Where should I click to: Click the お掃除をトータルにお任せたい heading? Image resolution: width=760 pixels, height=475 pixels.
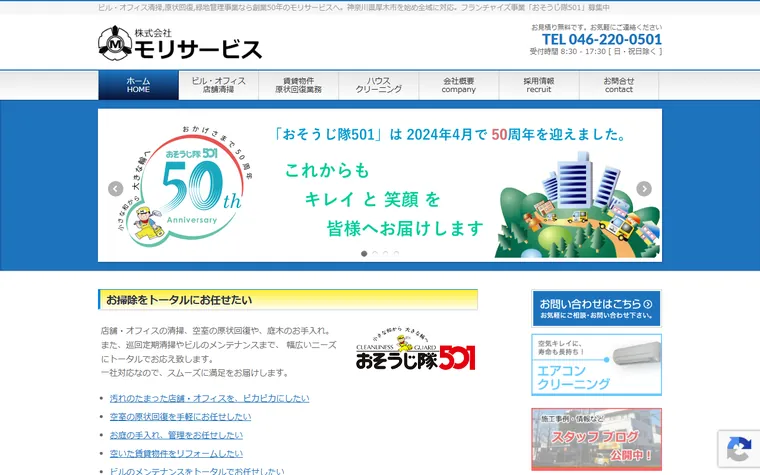click(288, 300)
